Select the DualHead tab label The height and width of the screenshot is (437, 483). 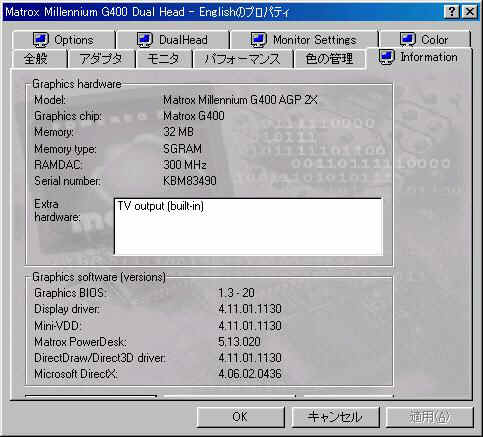(183, 40)
